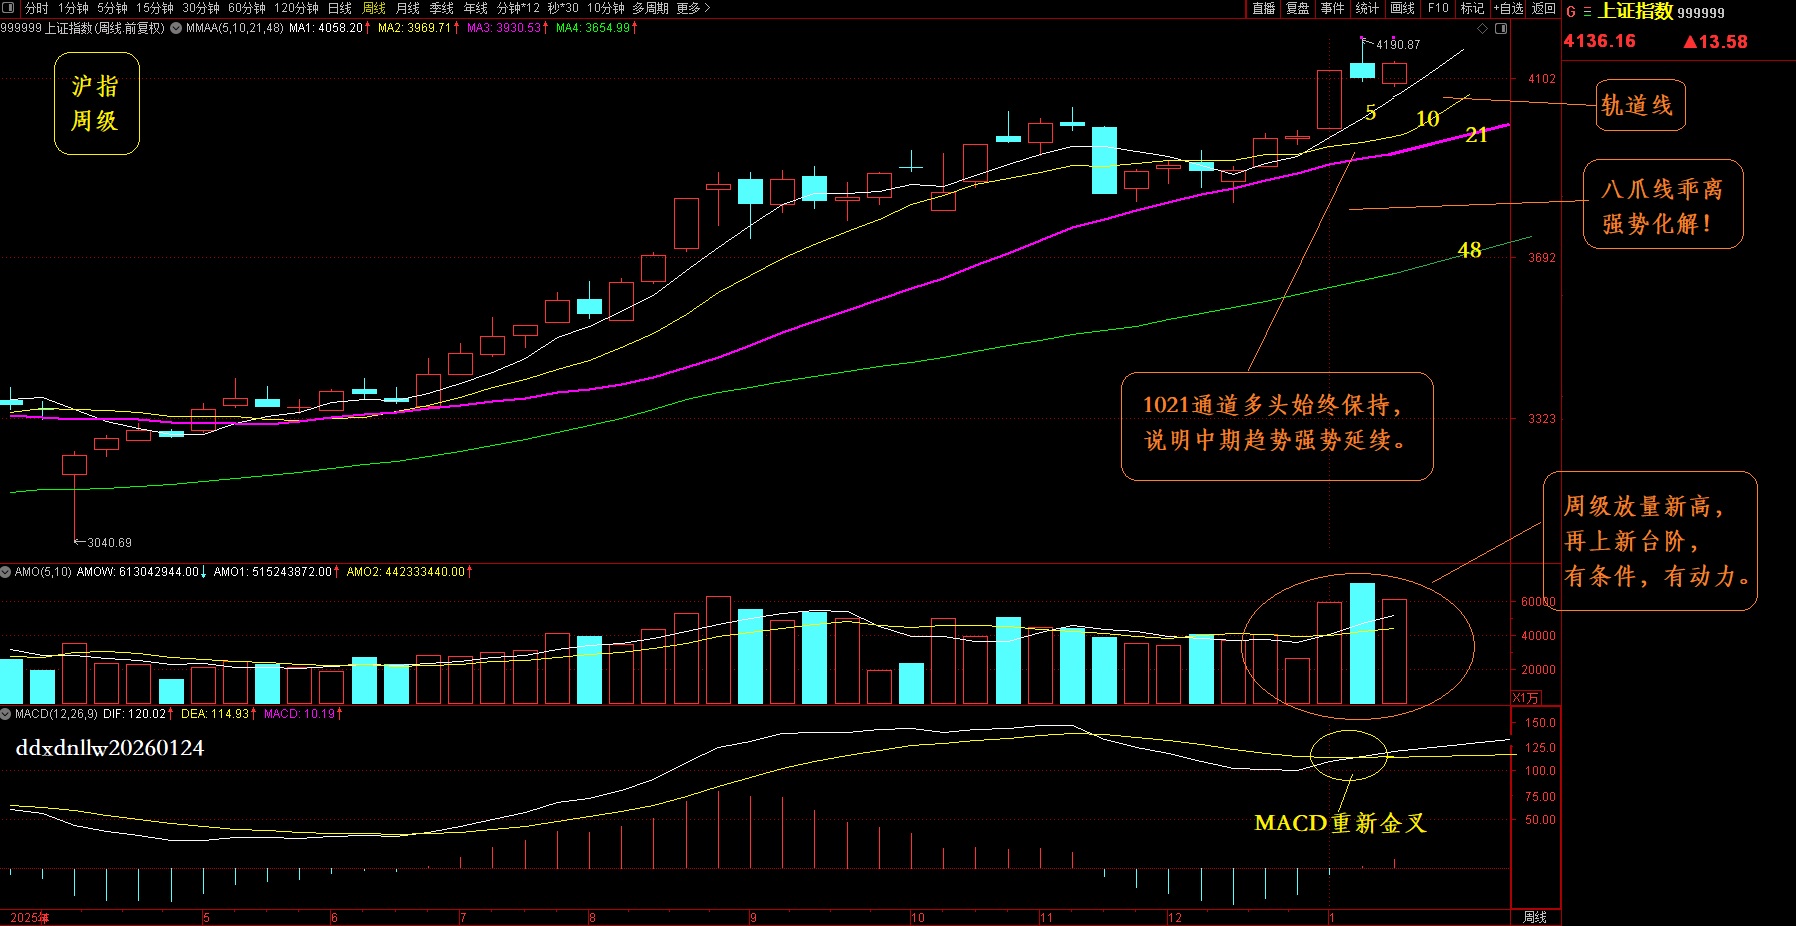Click the 上证指数 index name in quote panel
This screenshot has height=926, width=1796.
click(x=1636, y=11)
